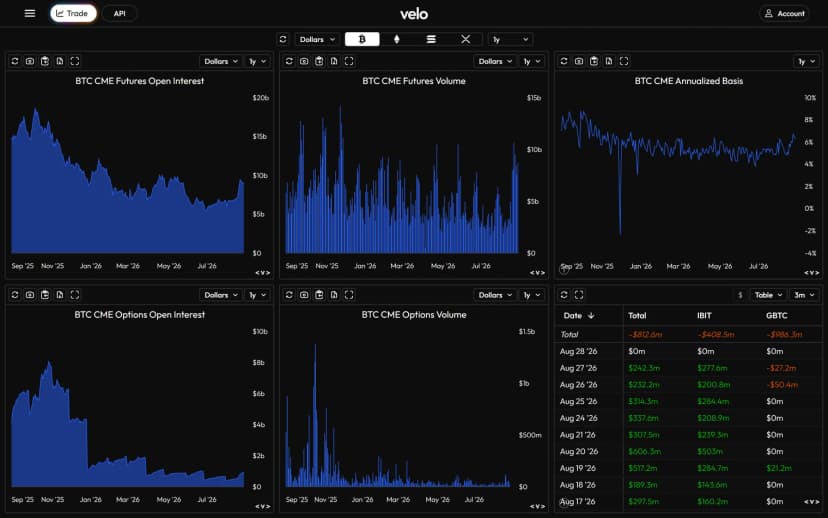Image resolution: width=828 pixels, height=518 pixels.
Task: Select the XRP coin icon in top filter
Action: coord(465,39)
